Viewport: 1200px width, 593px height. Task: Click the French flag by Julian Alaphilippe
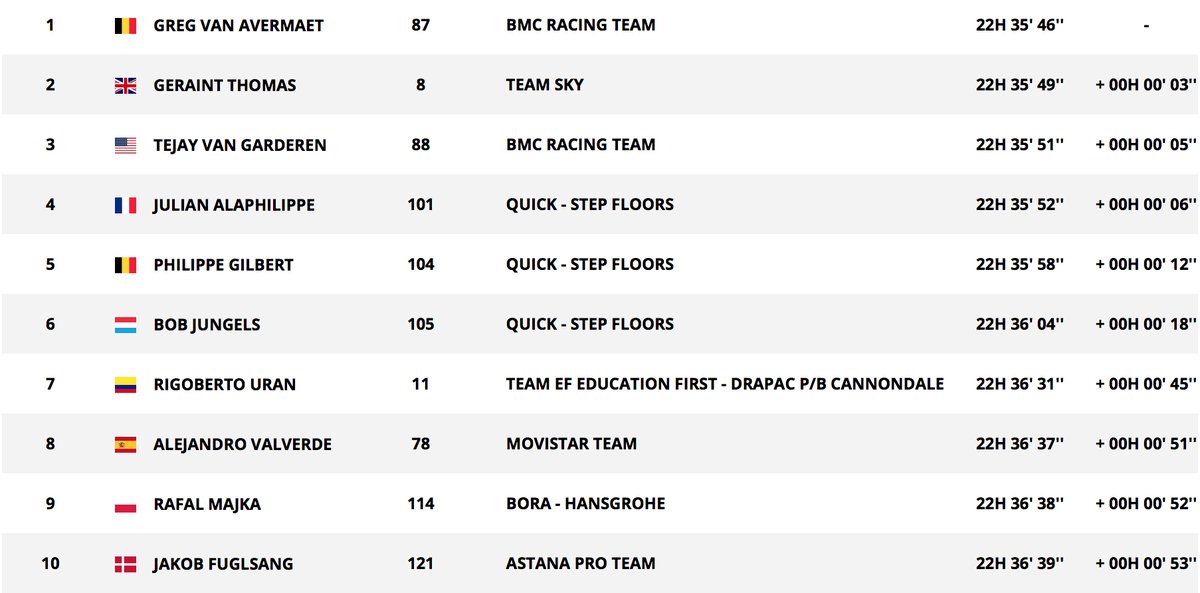[x=125, y=205]
